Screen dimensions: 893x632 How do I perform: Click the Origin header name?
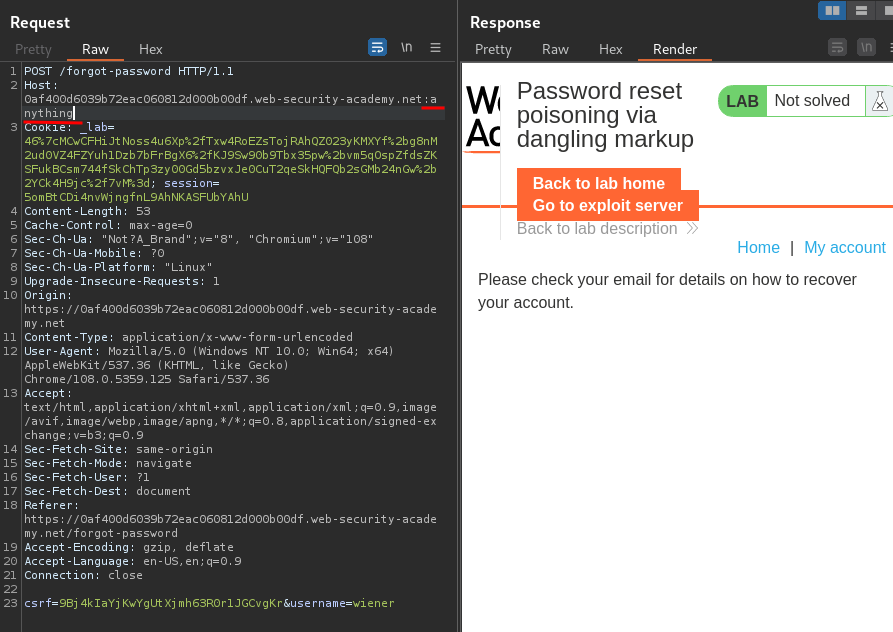coord(48,296)
